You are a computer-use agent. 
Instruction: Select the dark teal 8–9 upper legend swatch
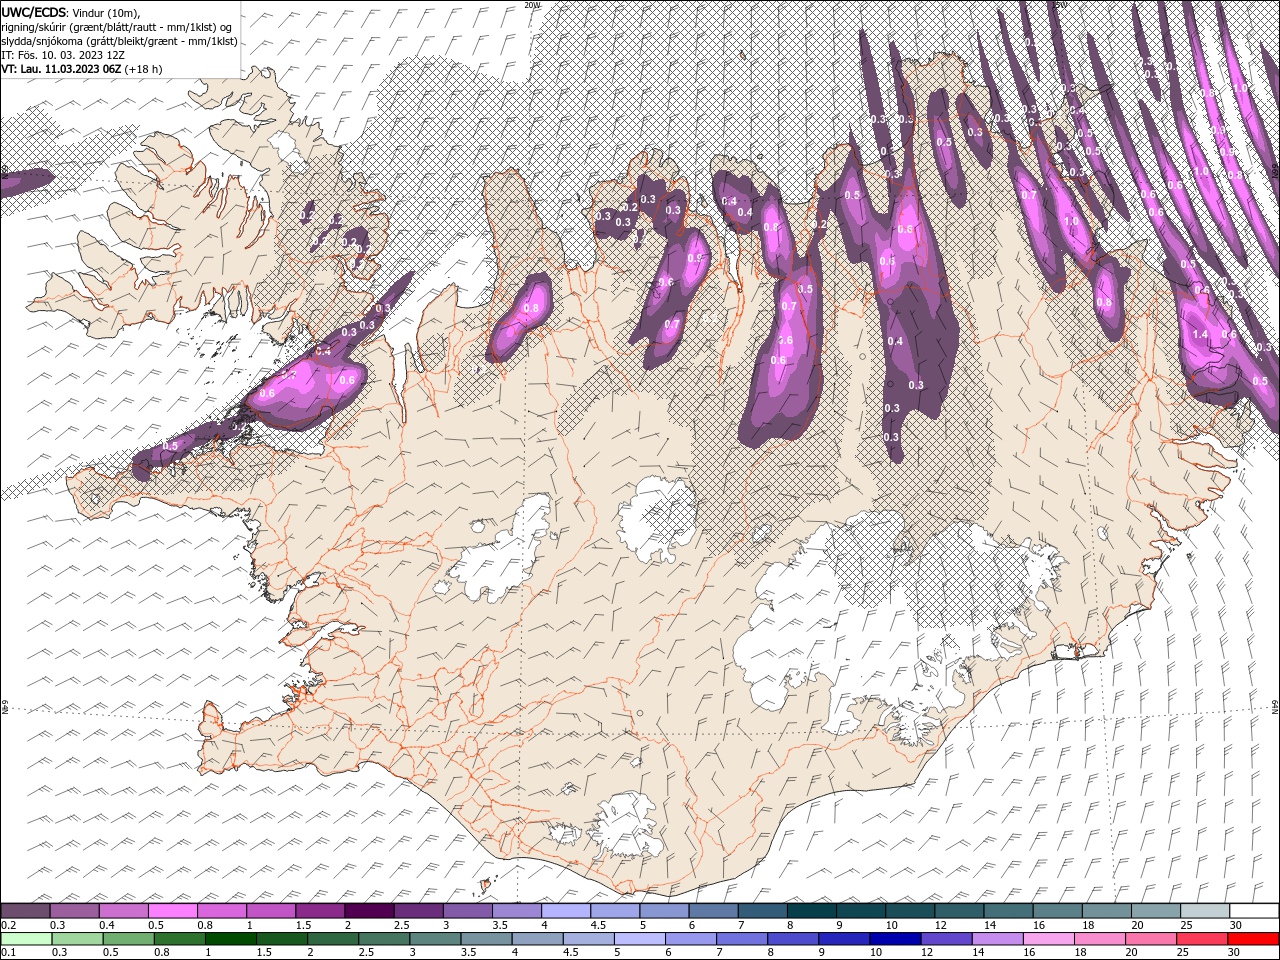pyautogui.click(x=812, y=911)
